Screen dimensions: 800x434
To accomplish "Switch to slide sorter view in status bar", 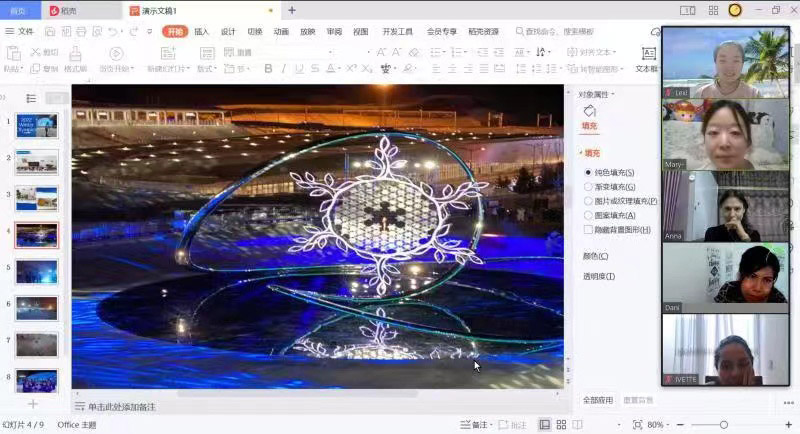I will point(561,425).
